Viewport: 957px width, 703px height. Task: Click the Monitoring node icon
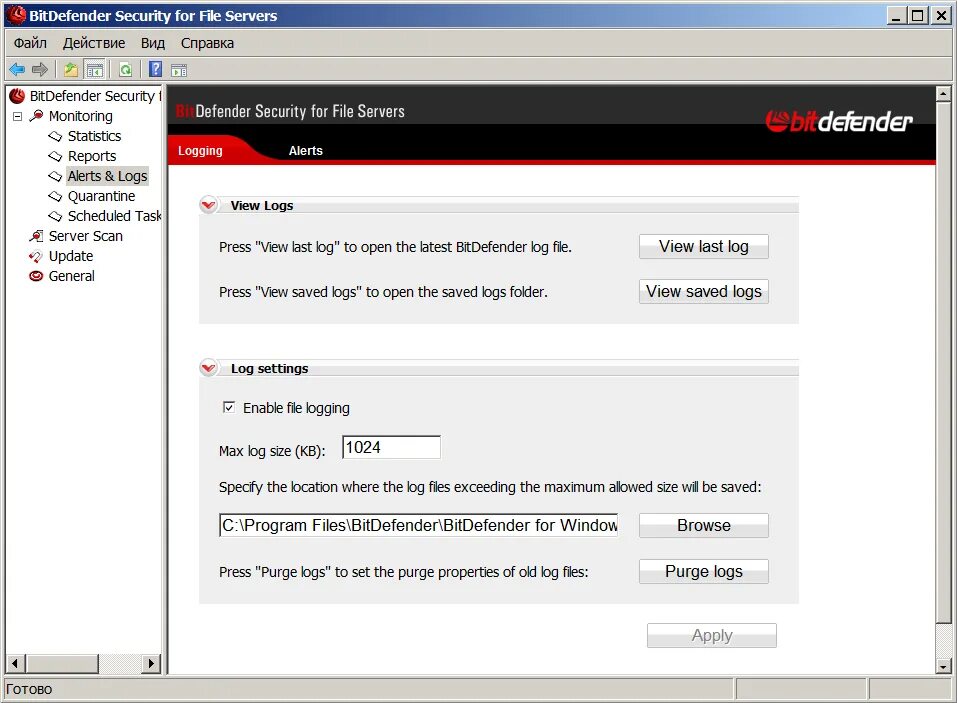click(x=37, y=116)
